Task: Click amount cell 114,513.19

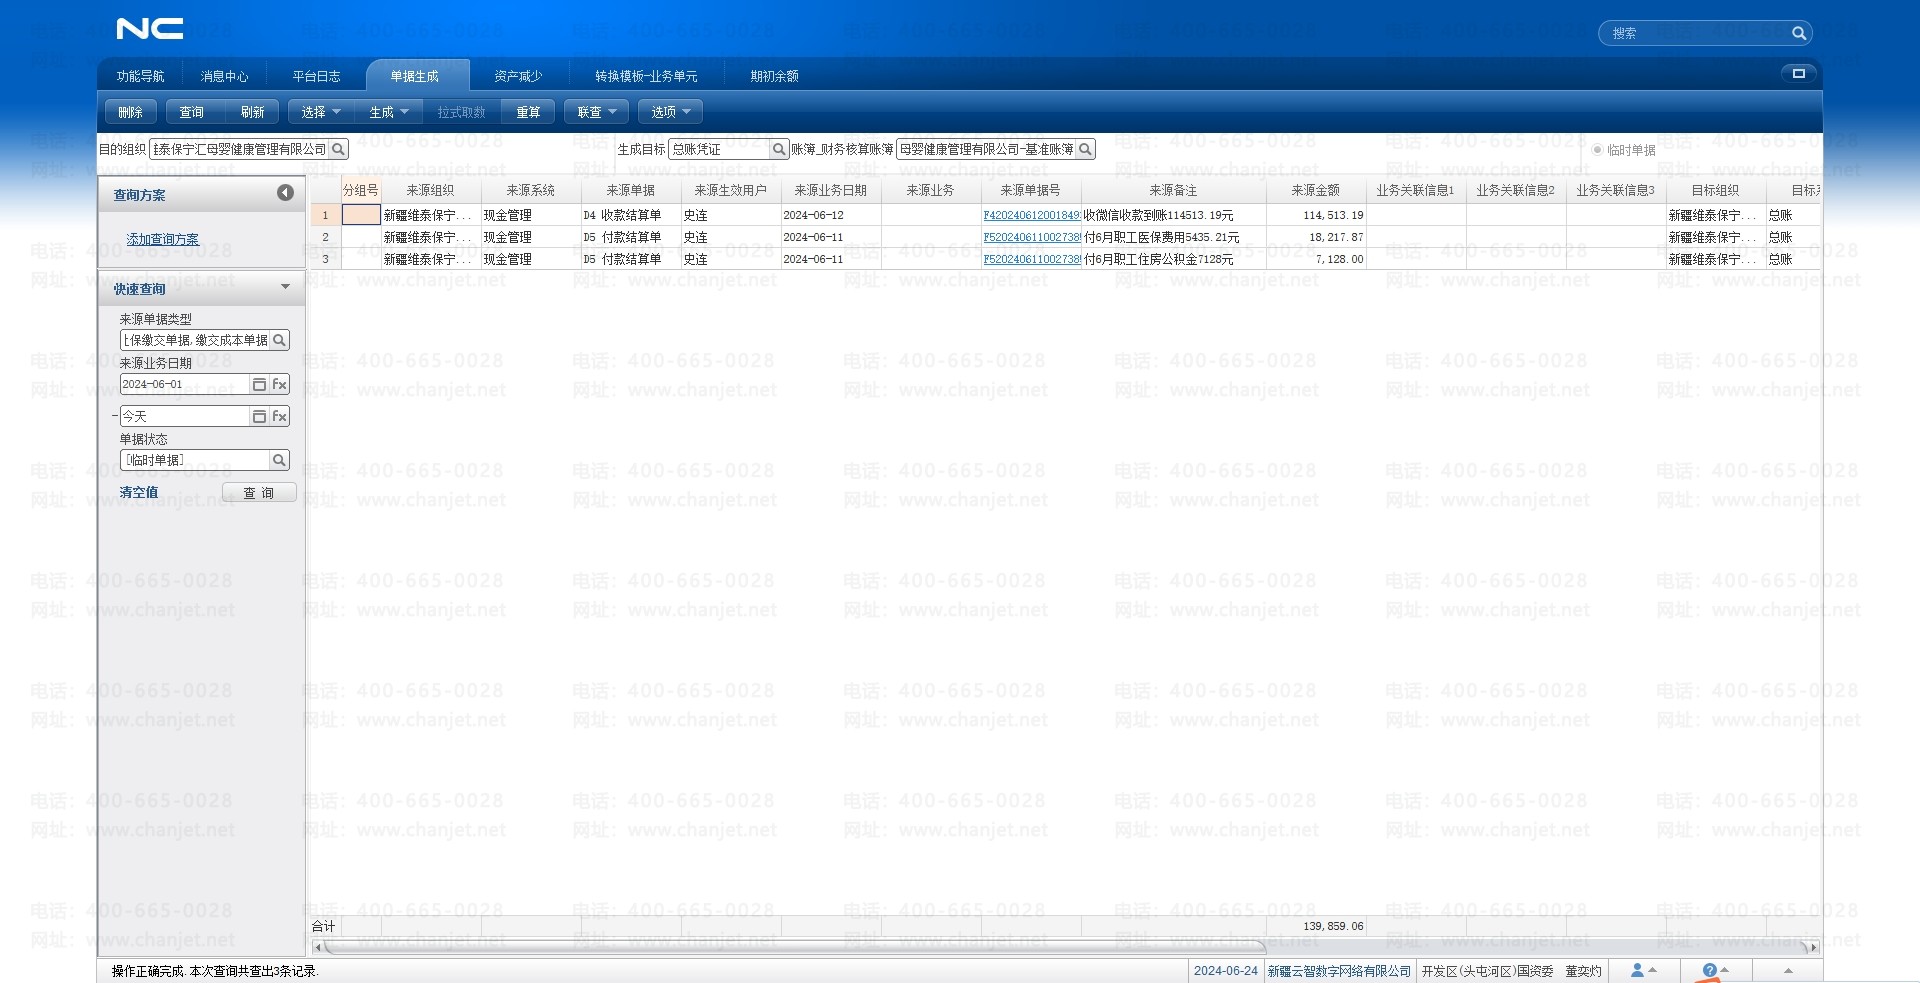Action: [1317, 215]
